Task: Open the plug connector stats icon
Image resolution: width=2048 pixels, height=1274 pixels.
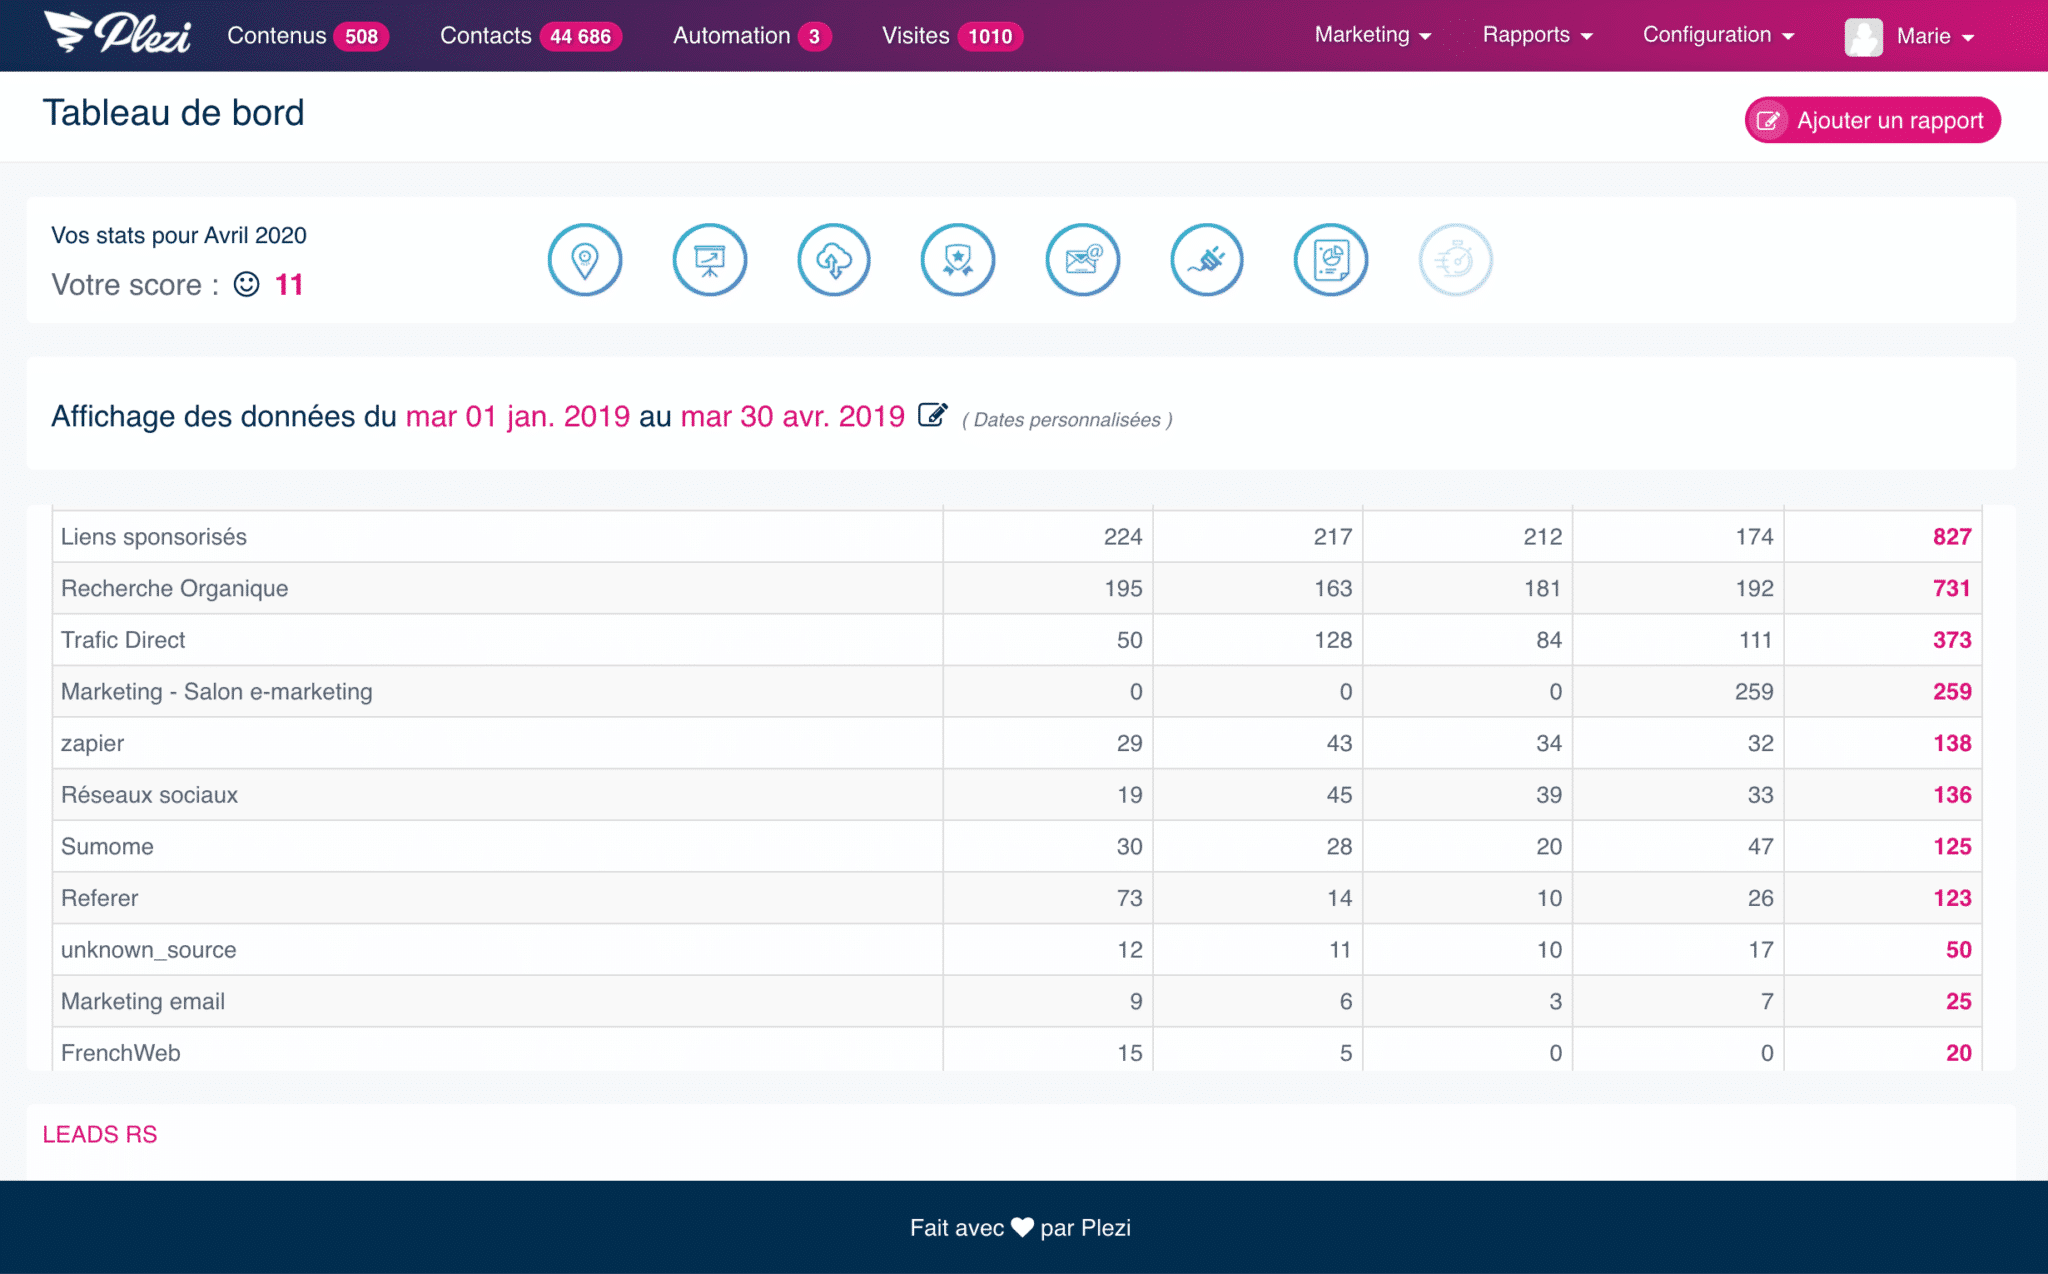Action: point(1207,260)
